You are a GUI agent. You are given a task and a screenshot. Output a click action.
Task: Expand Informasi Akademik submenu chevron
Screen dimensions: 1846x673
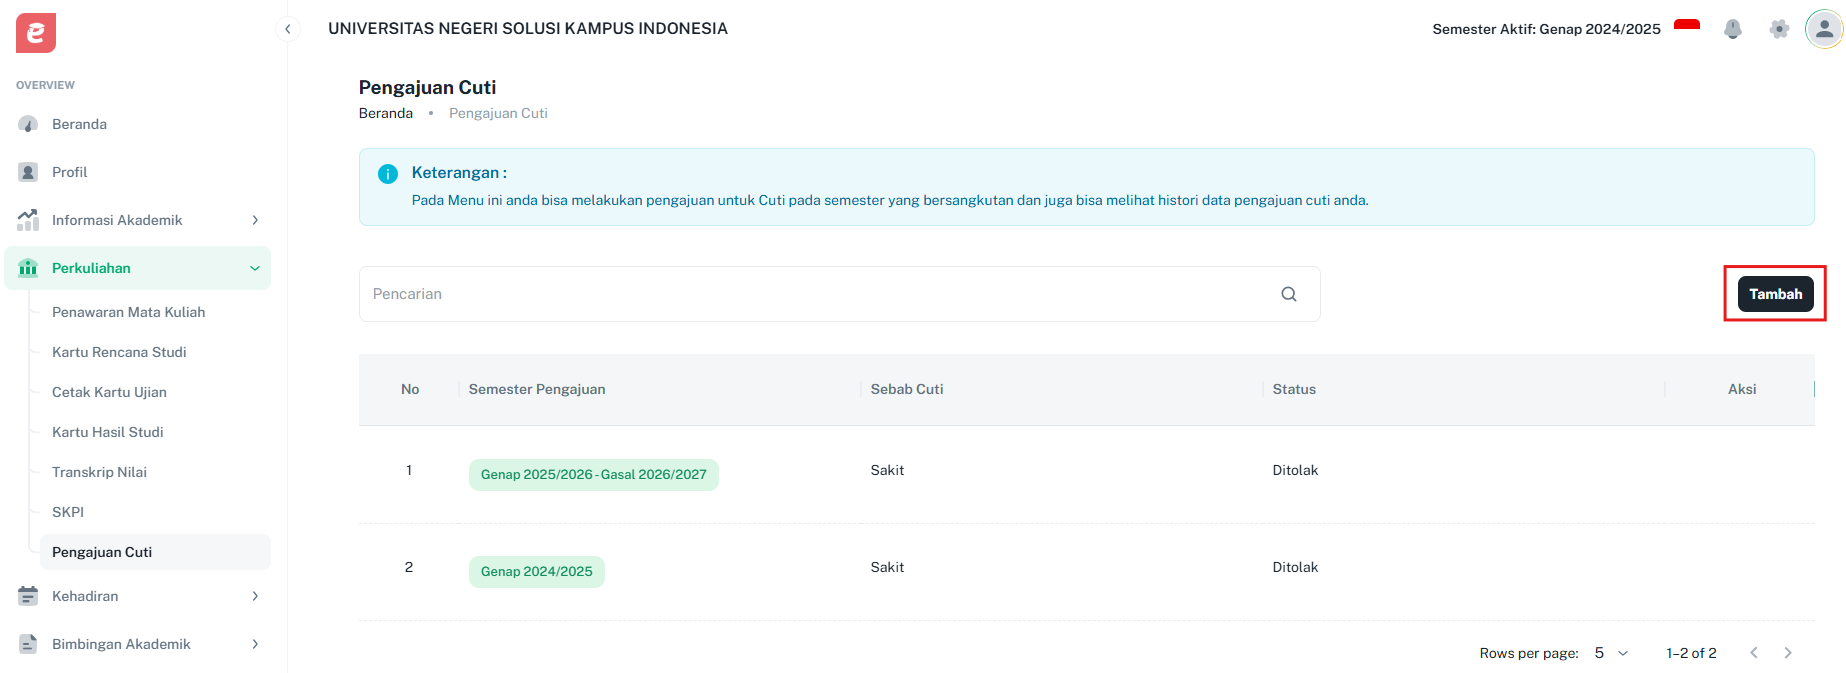[255, 220]
